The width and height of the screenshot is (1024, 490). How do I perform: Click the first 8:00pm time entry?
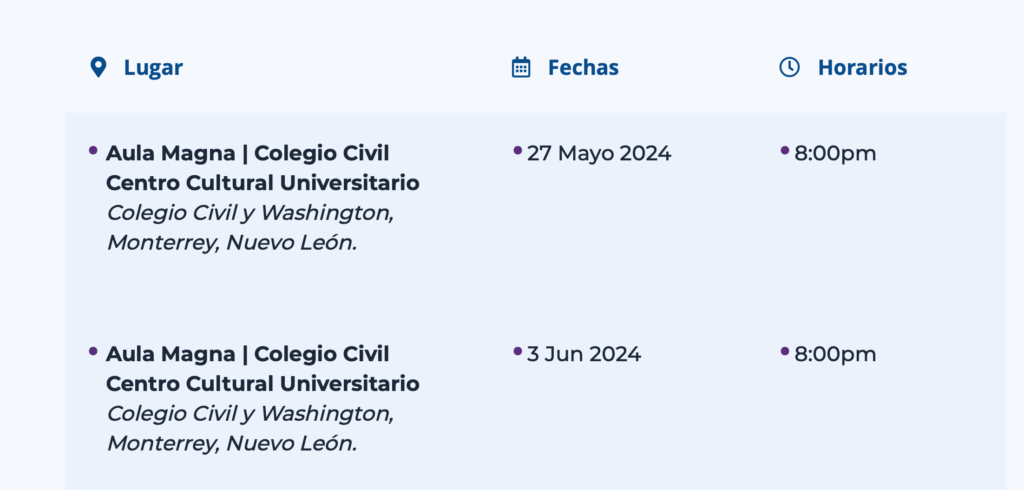(835, 154)
